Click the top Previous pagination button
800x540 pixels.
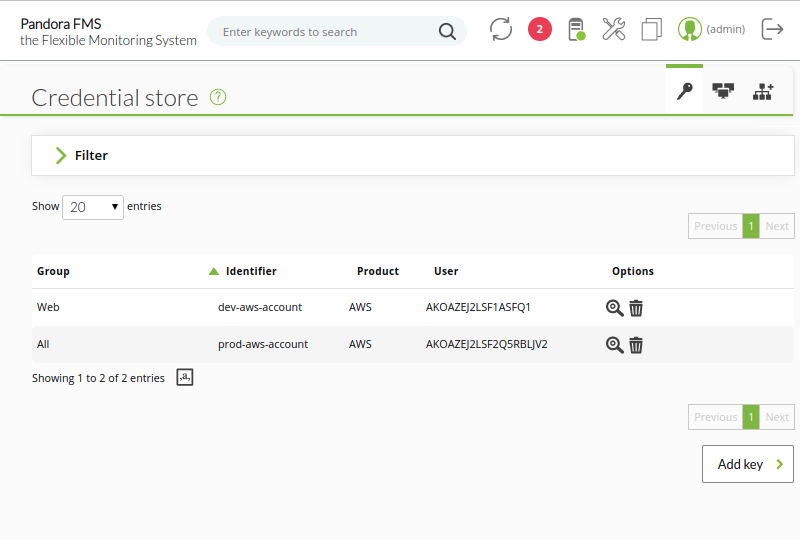(x=715, y=226)
